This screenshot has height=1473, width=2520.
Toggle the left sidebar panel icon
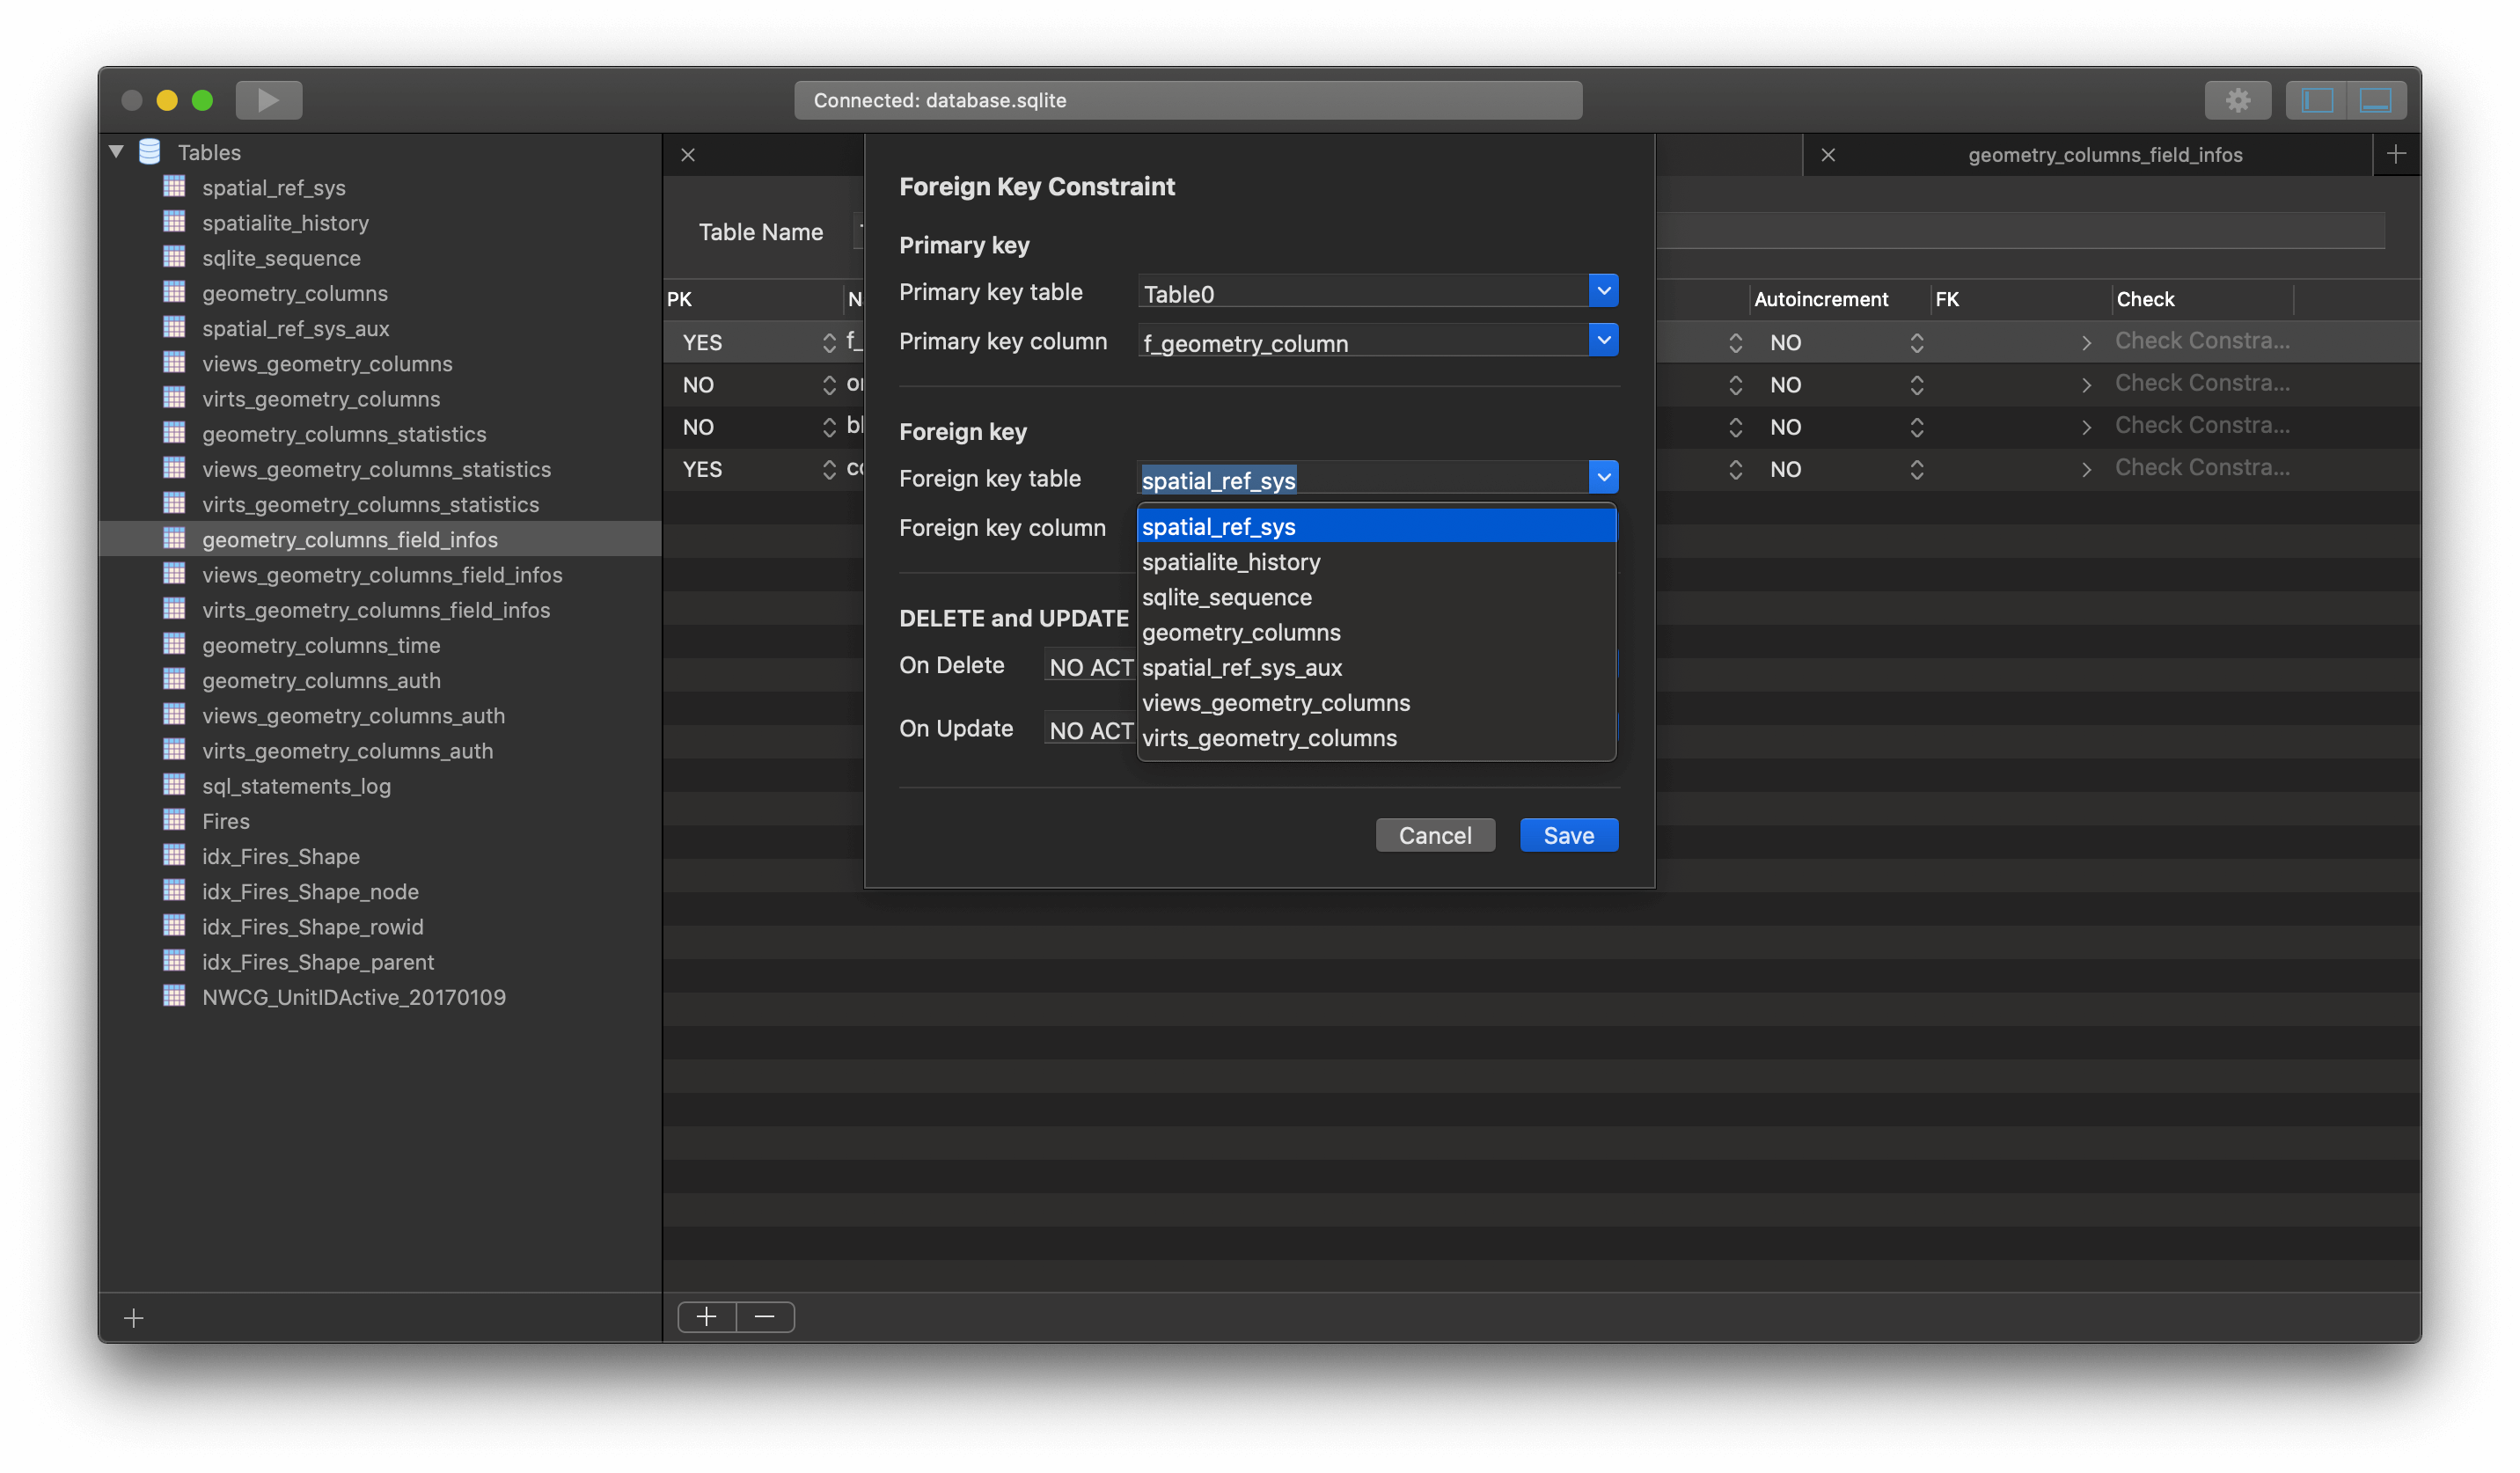pos(2316,100)
